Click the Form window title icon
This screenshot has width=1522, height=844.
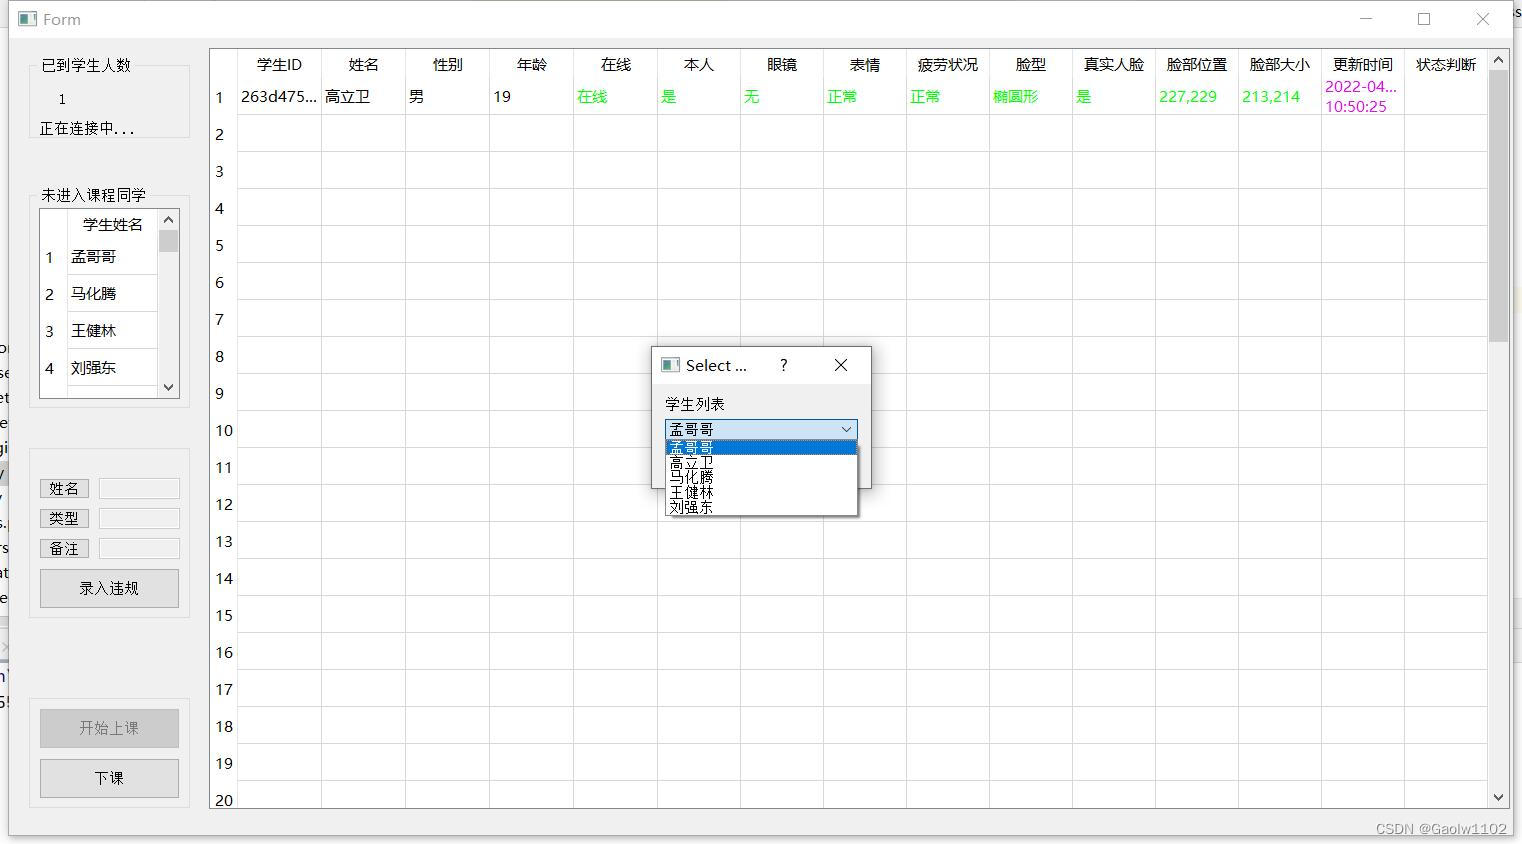pos(27,19)
